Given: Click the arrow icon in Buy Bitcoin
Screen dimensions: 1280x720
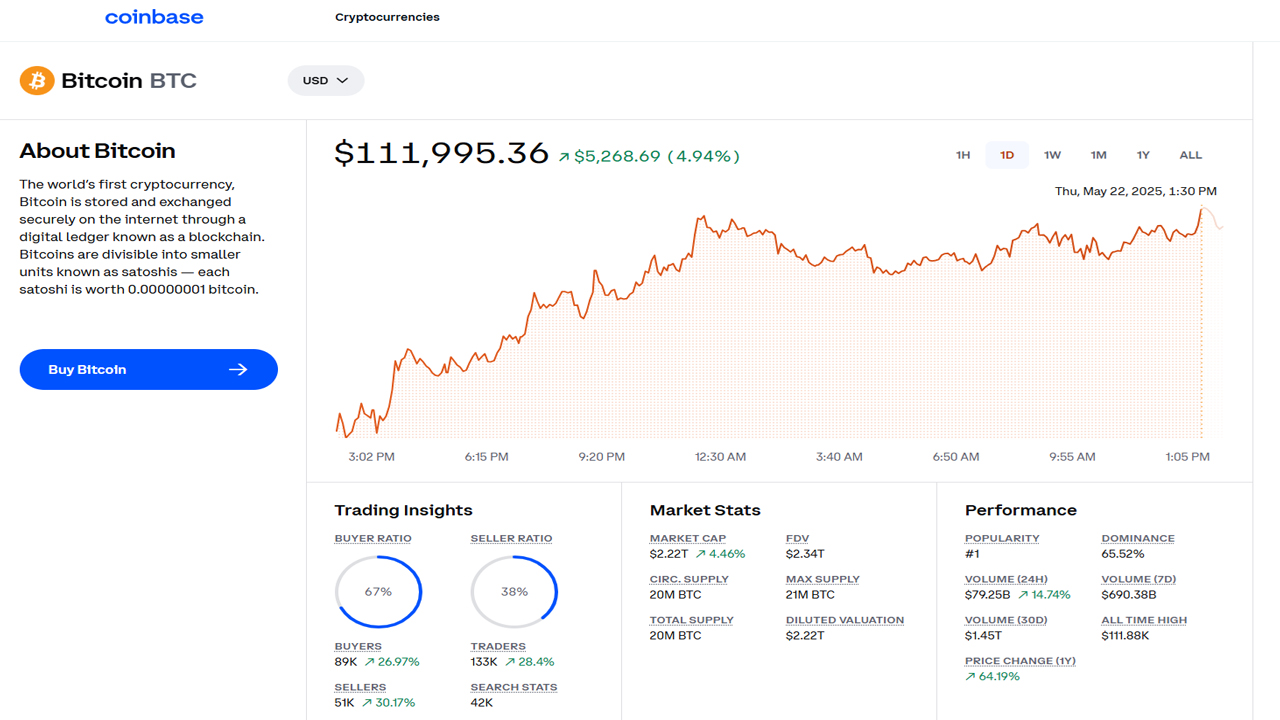Looking at the screenshot, I should tap(238, 370).
